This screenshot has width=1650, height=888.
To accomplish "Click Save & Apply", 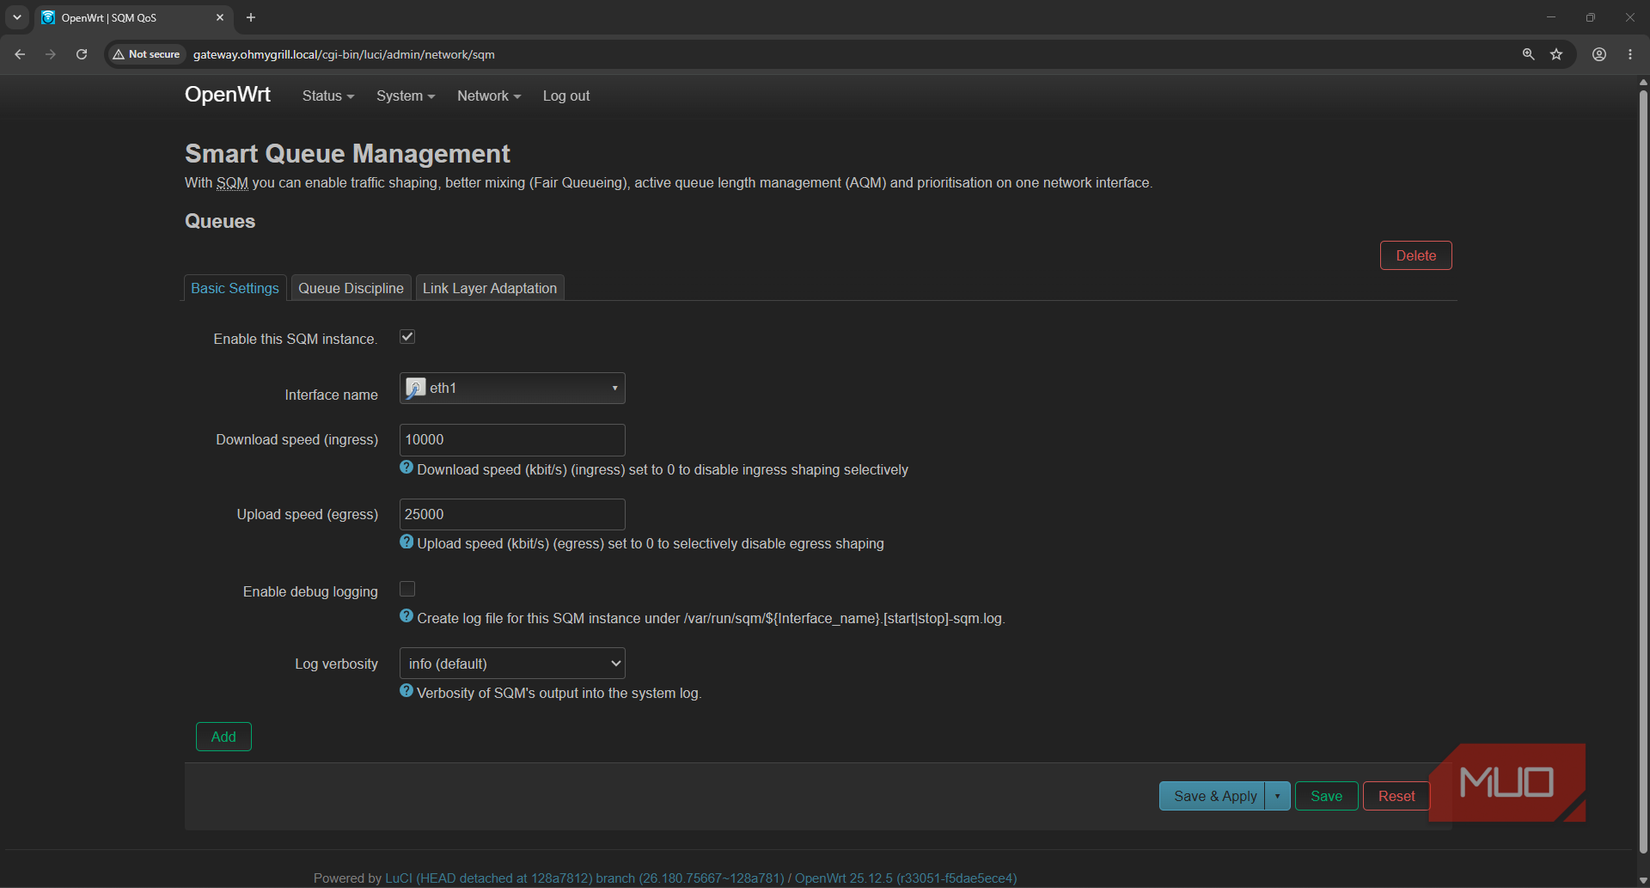I will point(1212,796).
